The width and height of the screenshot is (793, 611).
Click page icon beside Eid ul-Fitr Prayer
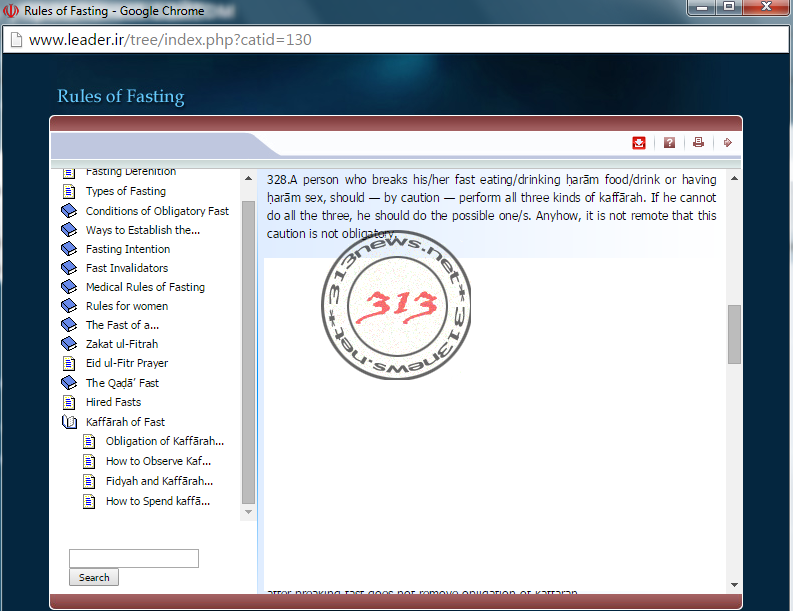click(x=68, y=363)
